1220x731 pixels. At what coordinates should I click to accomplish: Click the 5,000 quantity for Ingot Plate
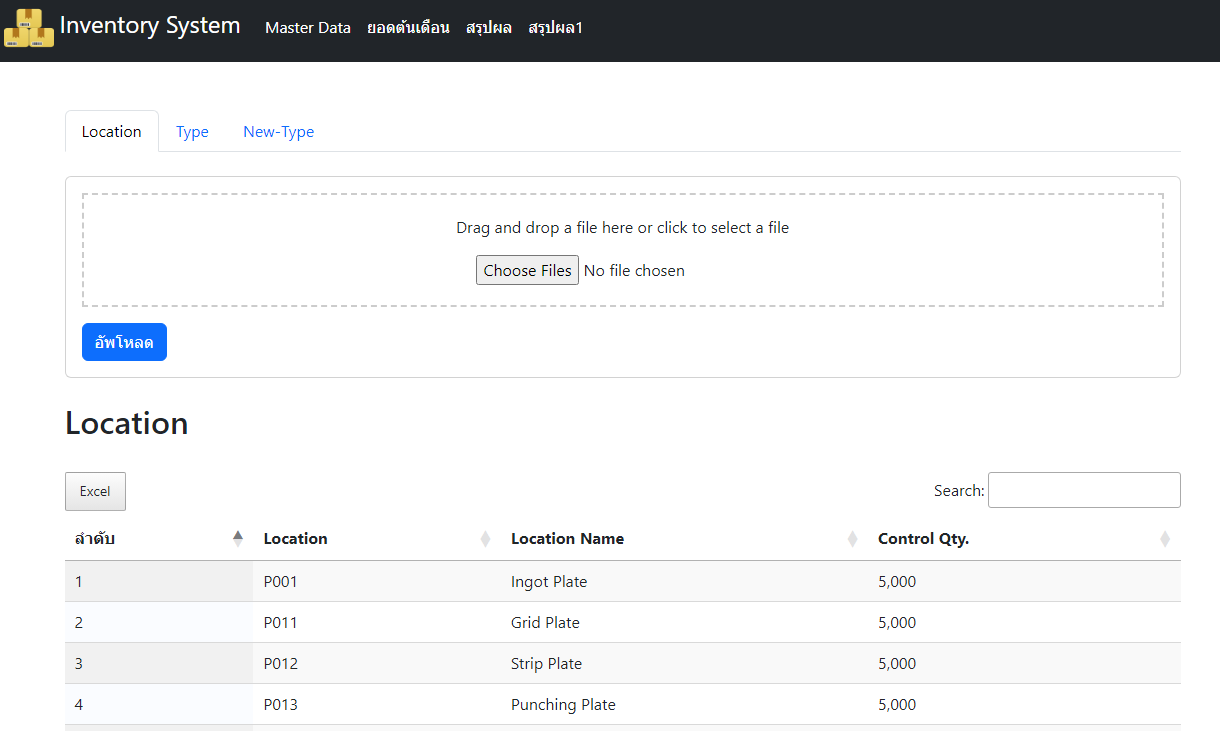tap(897, 582)
